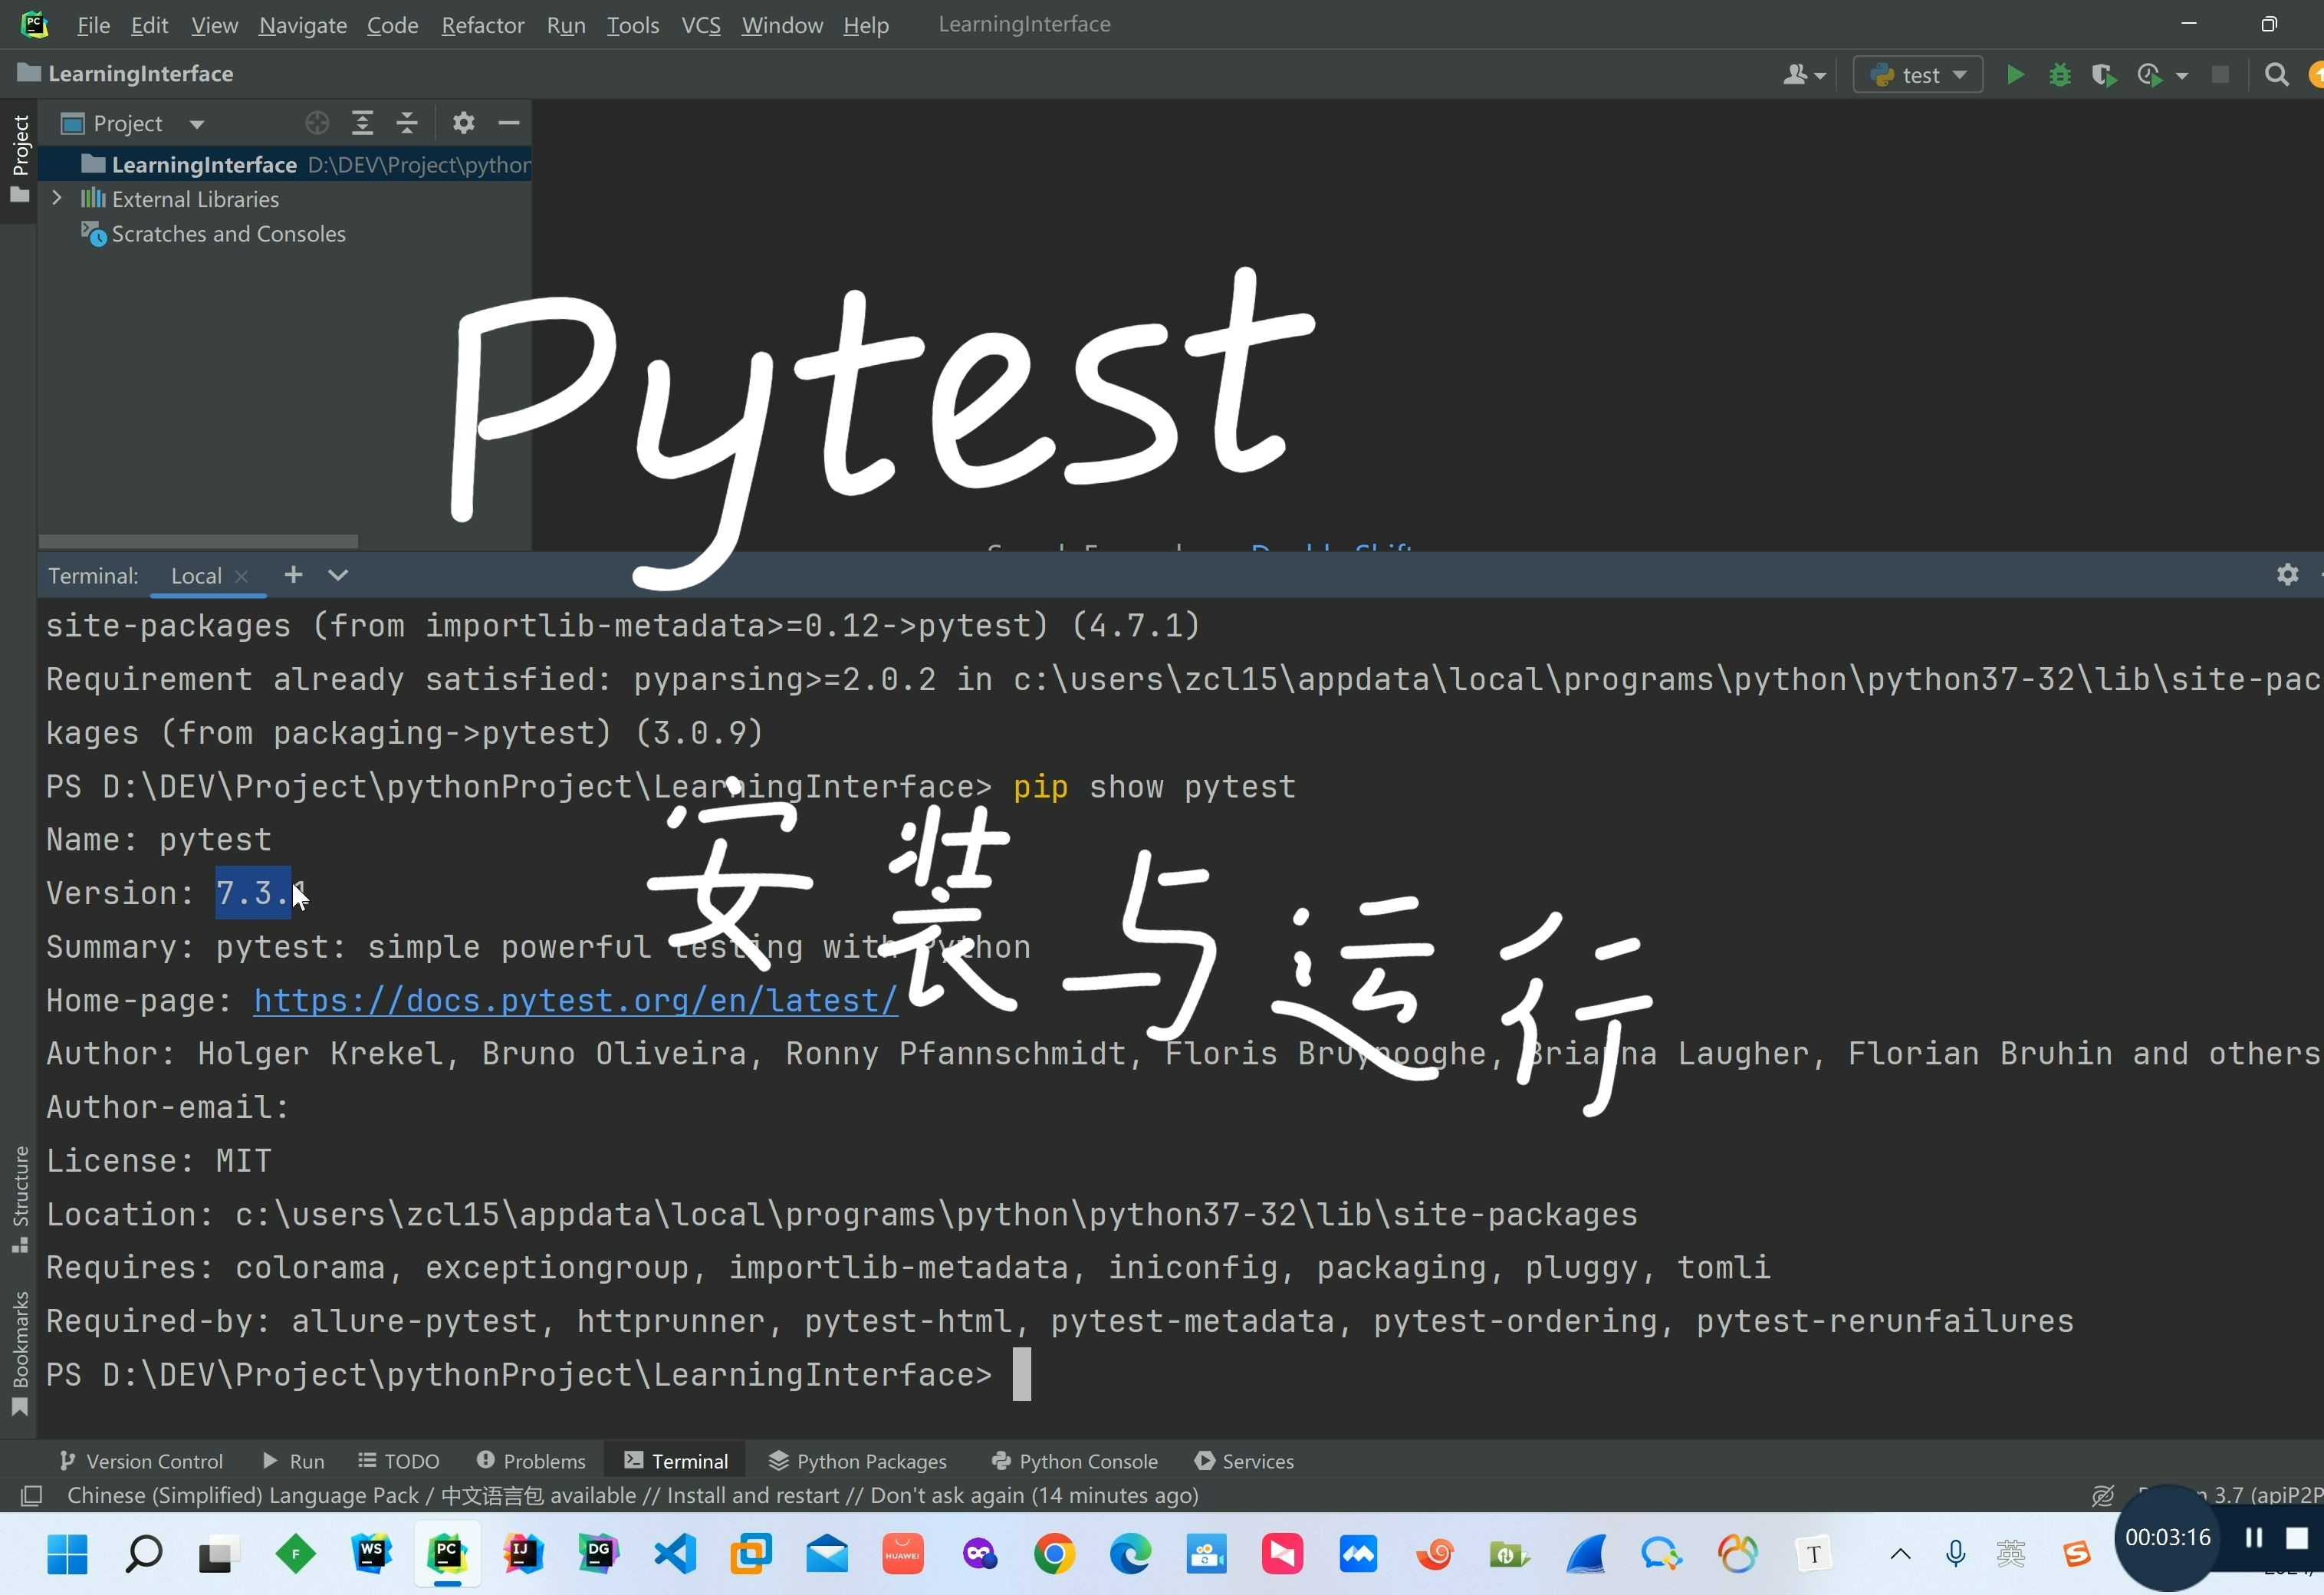Open the Python Console tab

click(1074, 1461)
